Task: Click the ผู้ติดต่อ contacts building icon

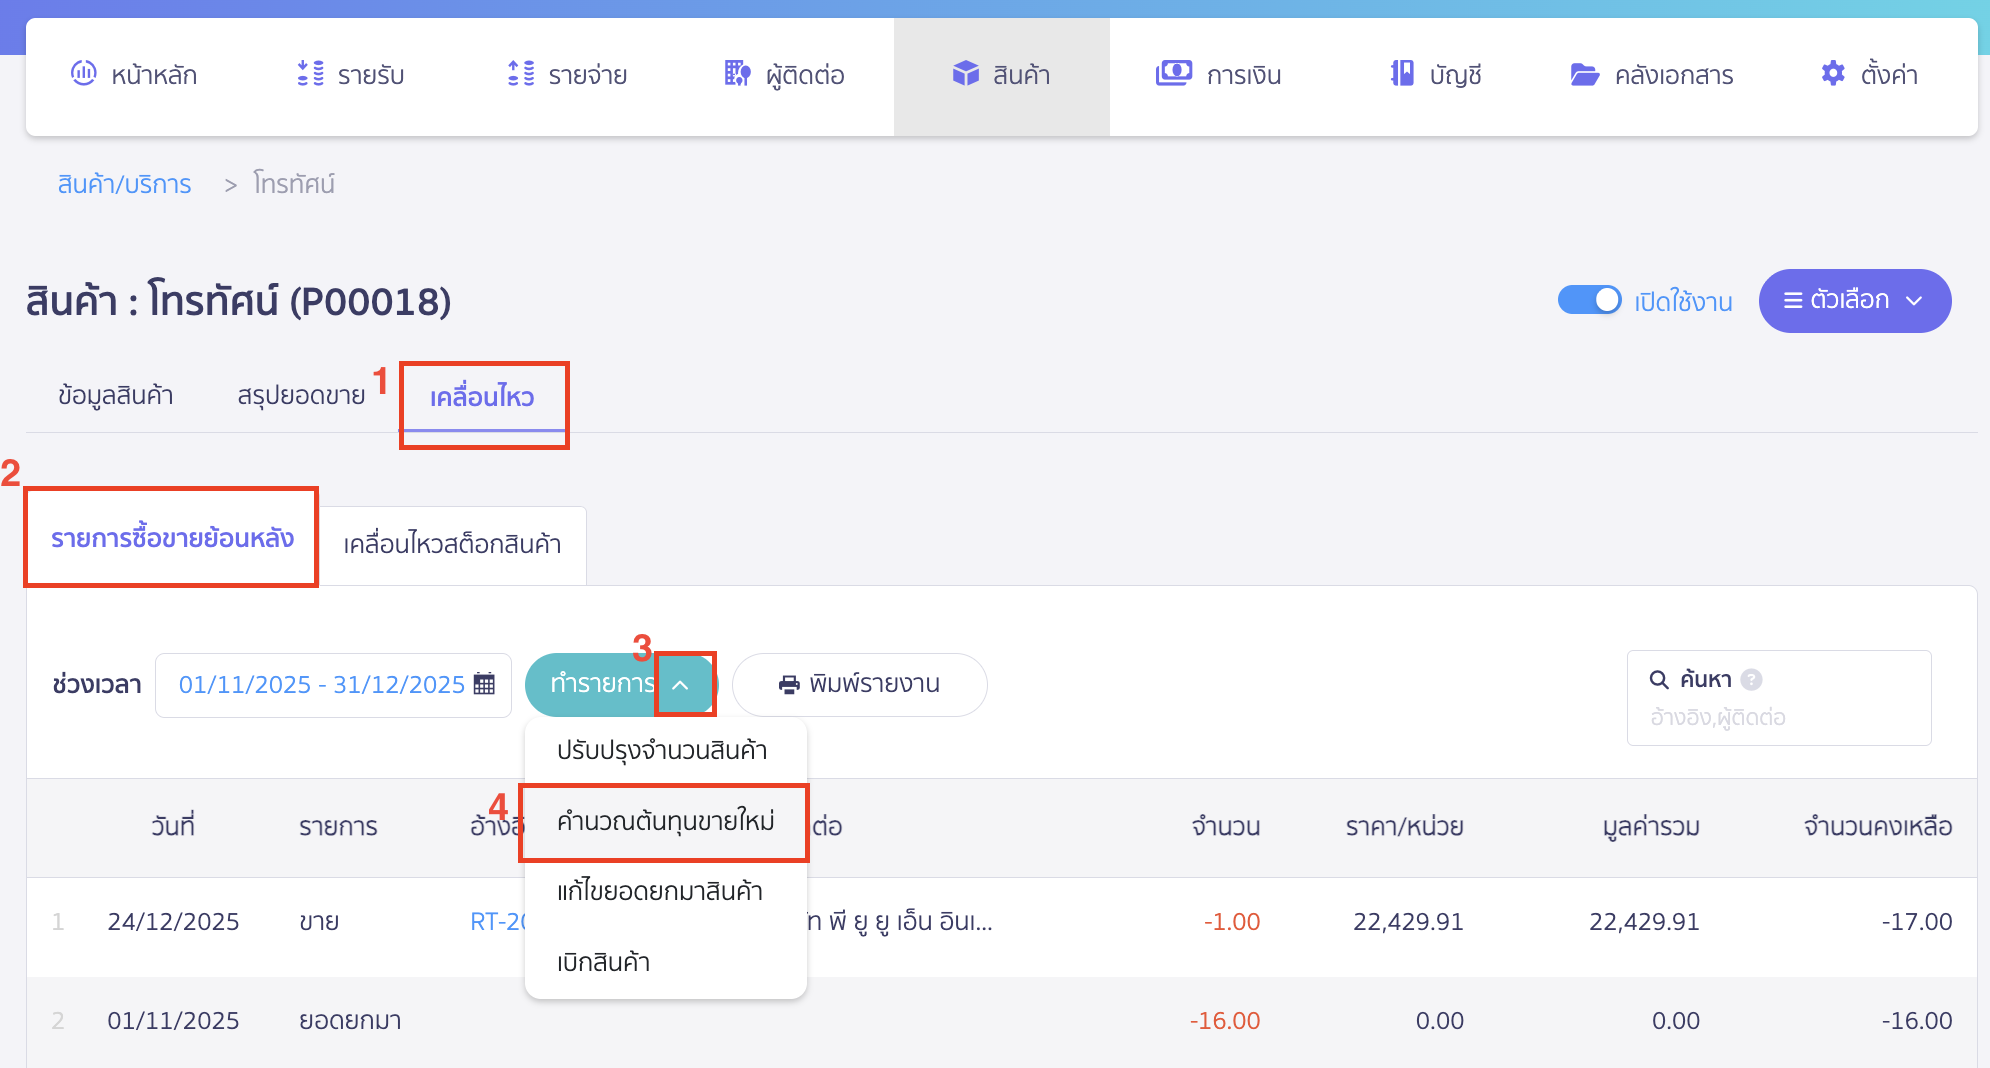Action: (737, 73)
